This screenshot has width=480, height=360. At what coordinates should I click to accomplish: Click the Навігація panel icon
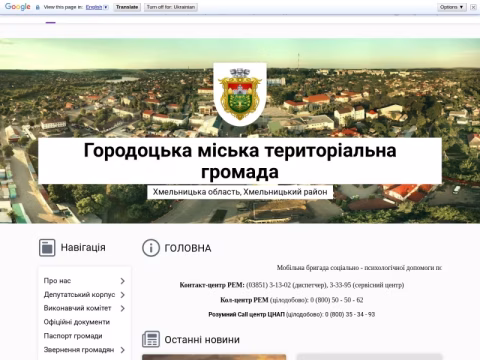point(47,248)
